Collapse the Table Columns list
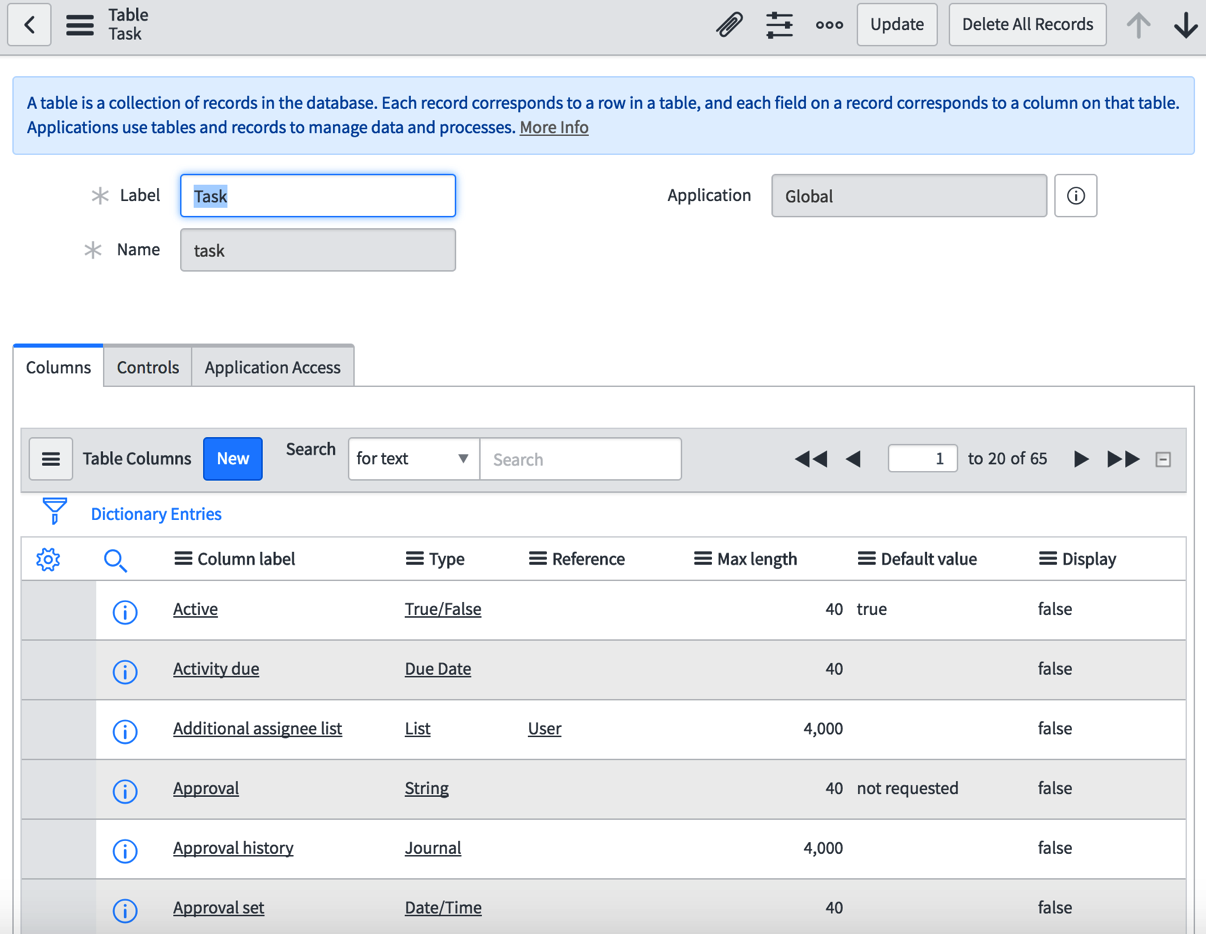 coord(1163,460)
